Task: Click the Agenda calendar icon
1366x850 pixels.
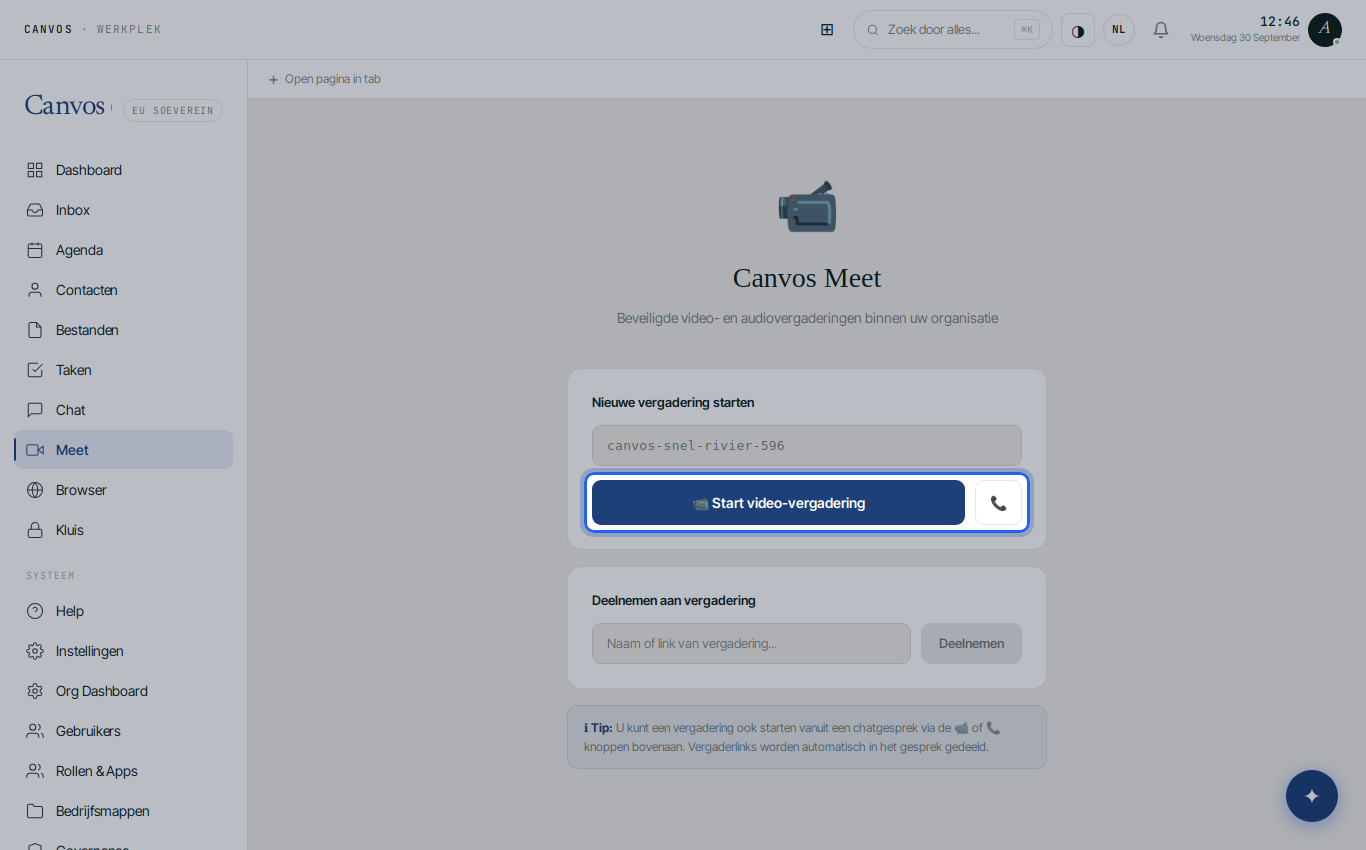Action: click(x=35, y=250)
